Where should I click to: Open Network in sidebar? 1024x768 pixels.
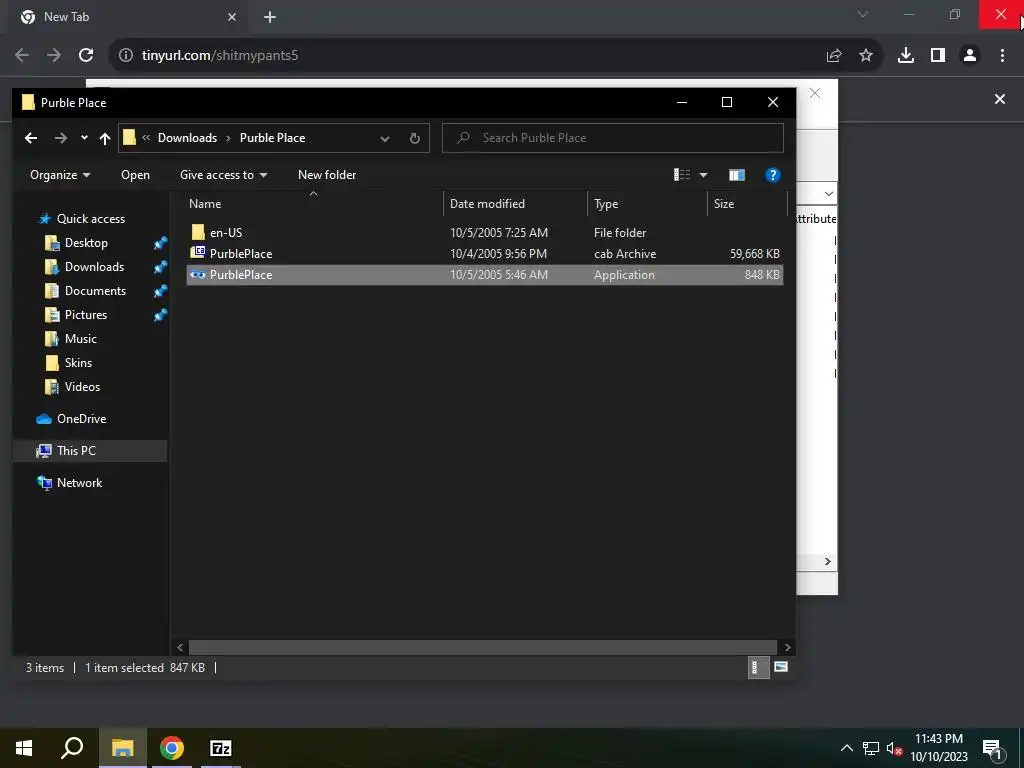(x=79, y=483)
